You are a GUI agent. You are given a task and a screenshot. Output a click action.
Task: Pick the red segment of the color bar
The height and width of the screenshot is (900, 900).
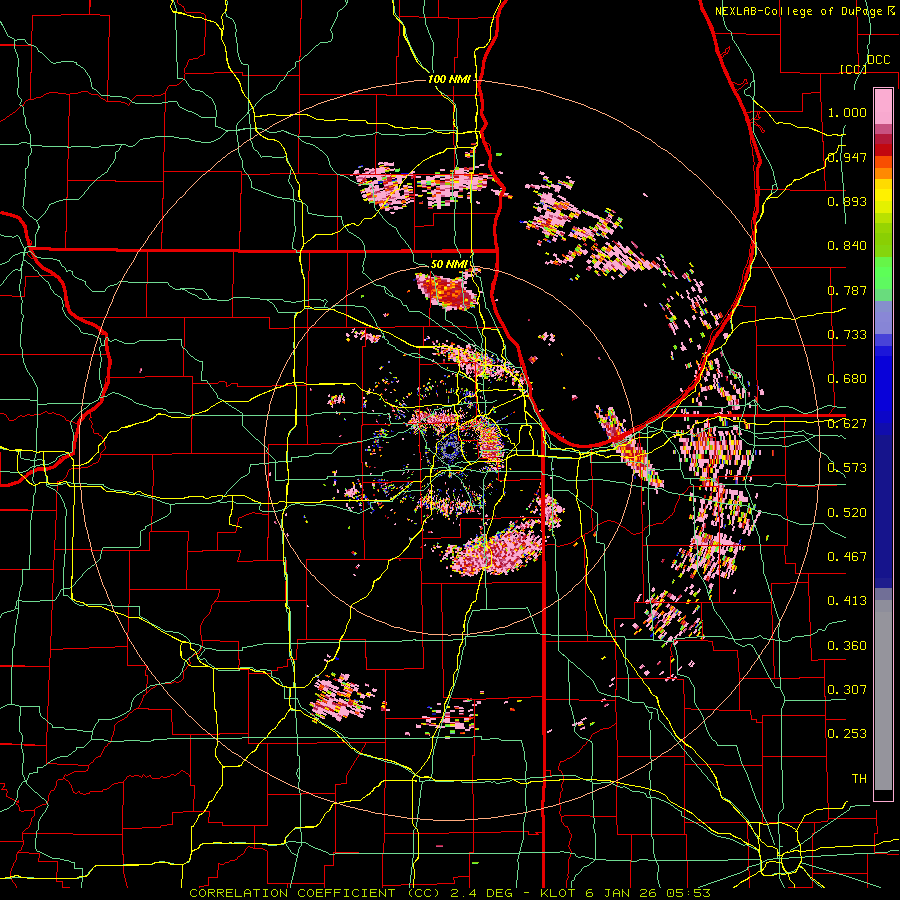pos(883,150)
